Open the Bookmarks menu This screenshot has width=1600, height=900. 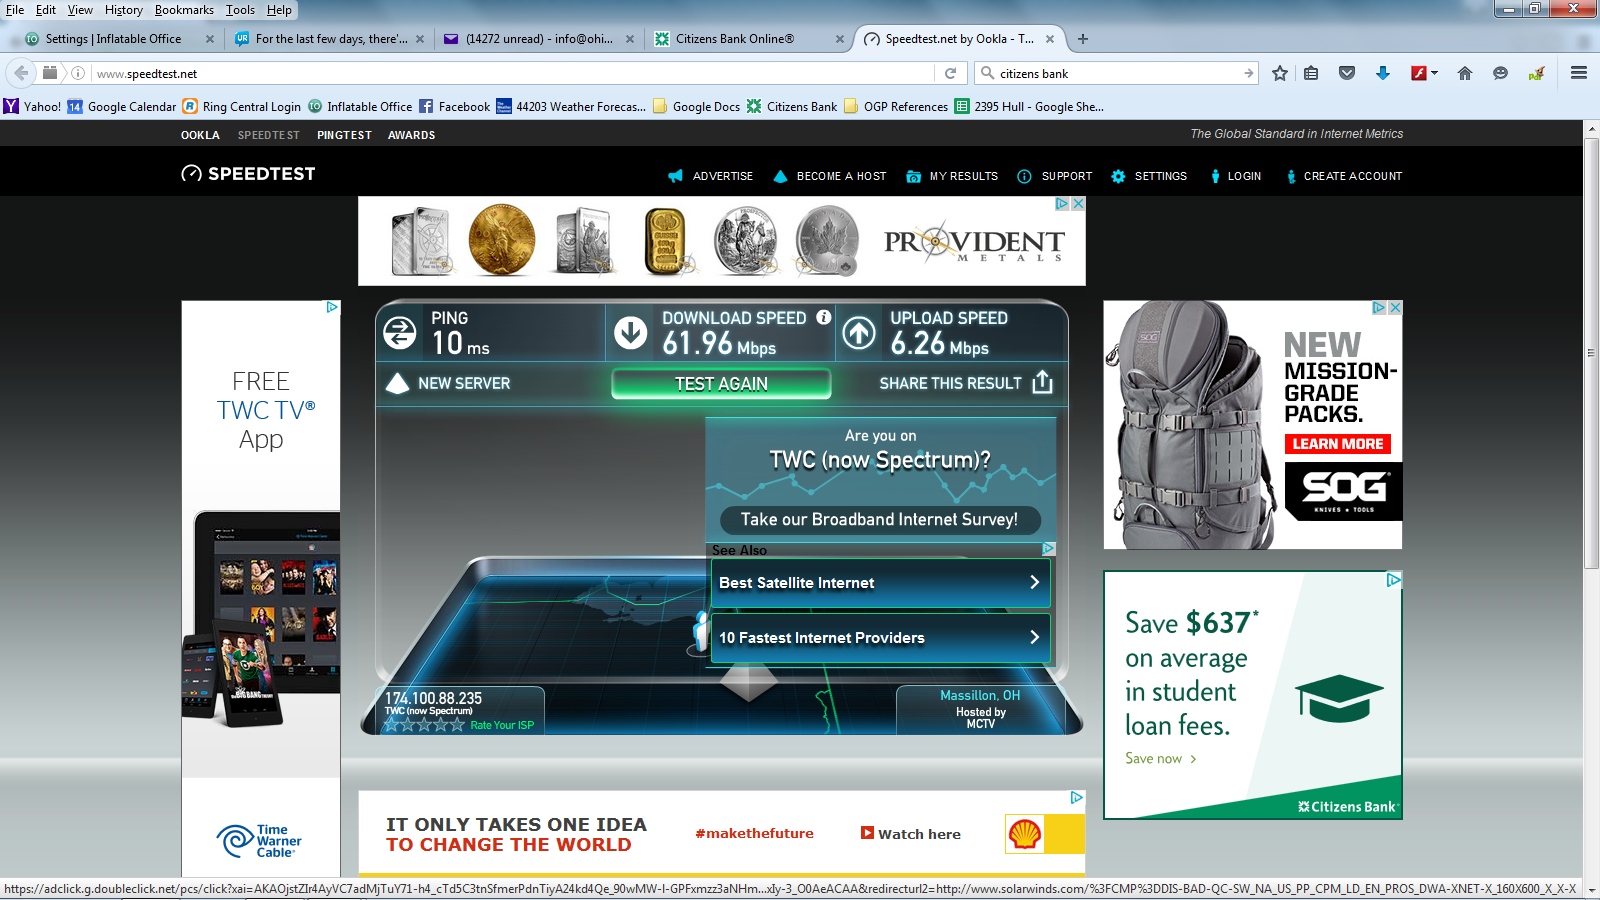[x=184, y=10]
